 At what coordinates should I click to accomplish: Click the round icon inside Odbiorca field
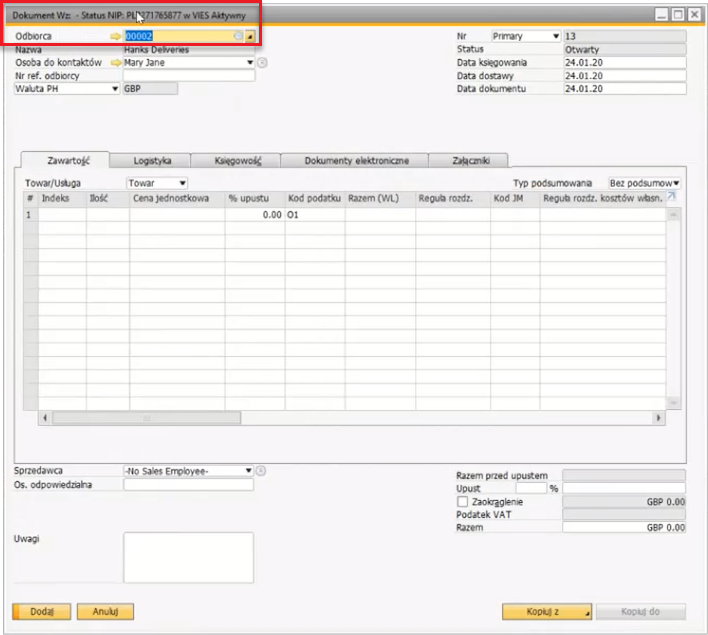238,36
